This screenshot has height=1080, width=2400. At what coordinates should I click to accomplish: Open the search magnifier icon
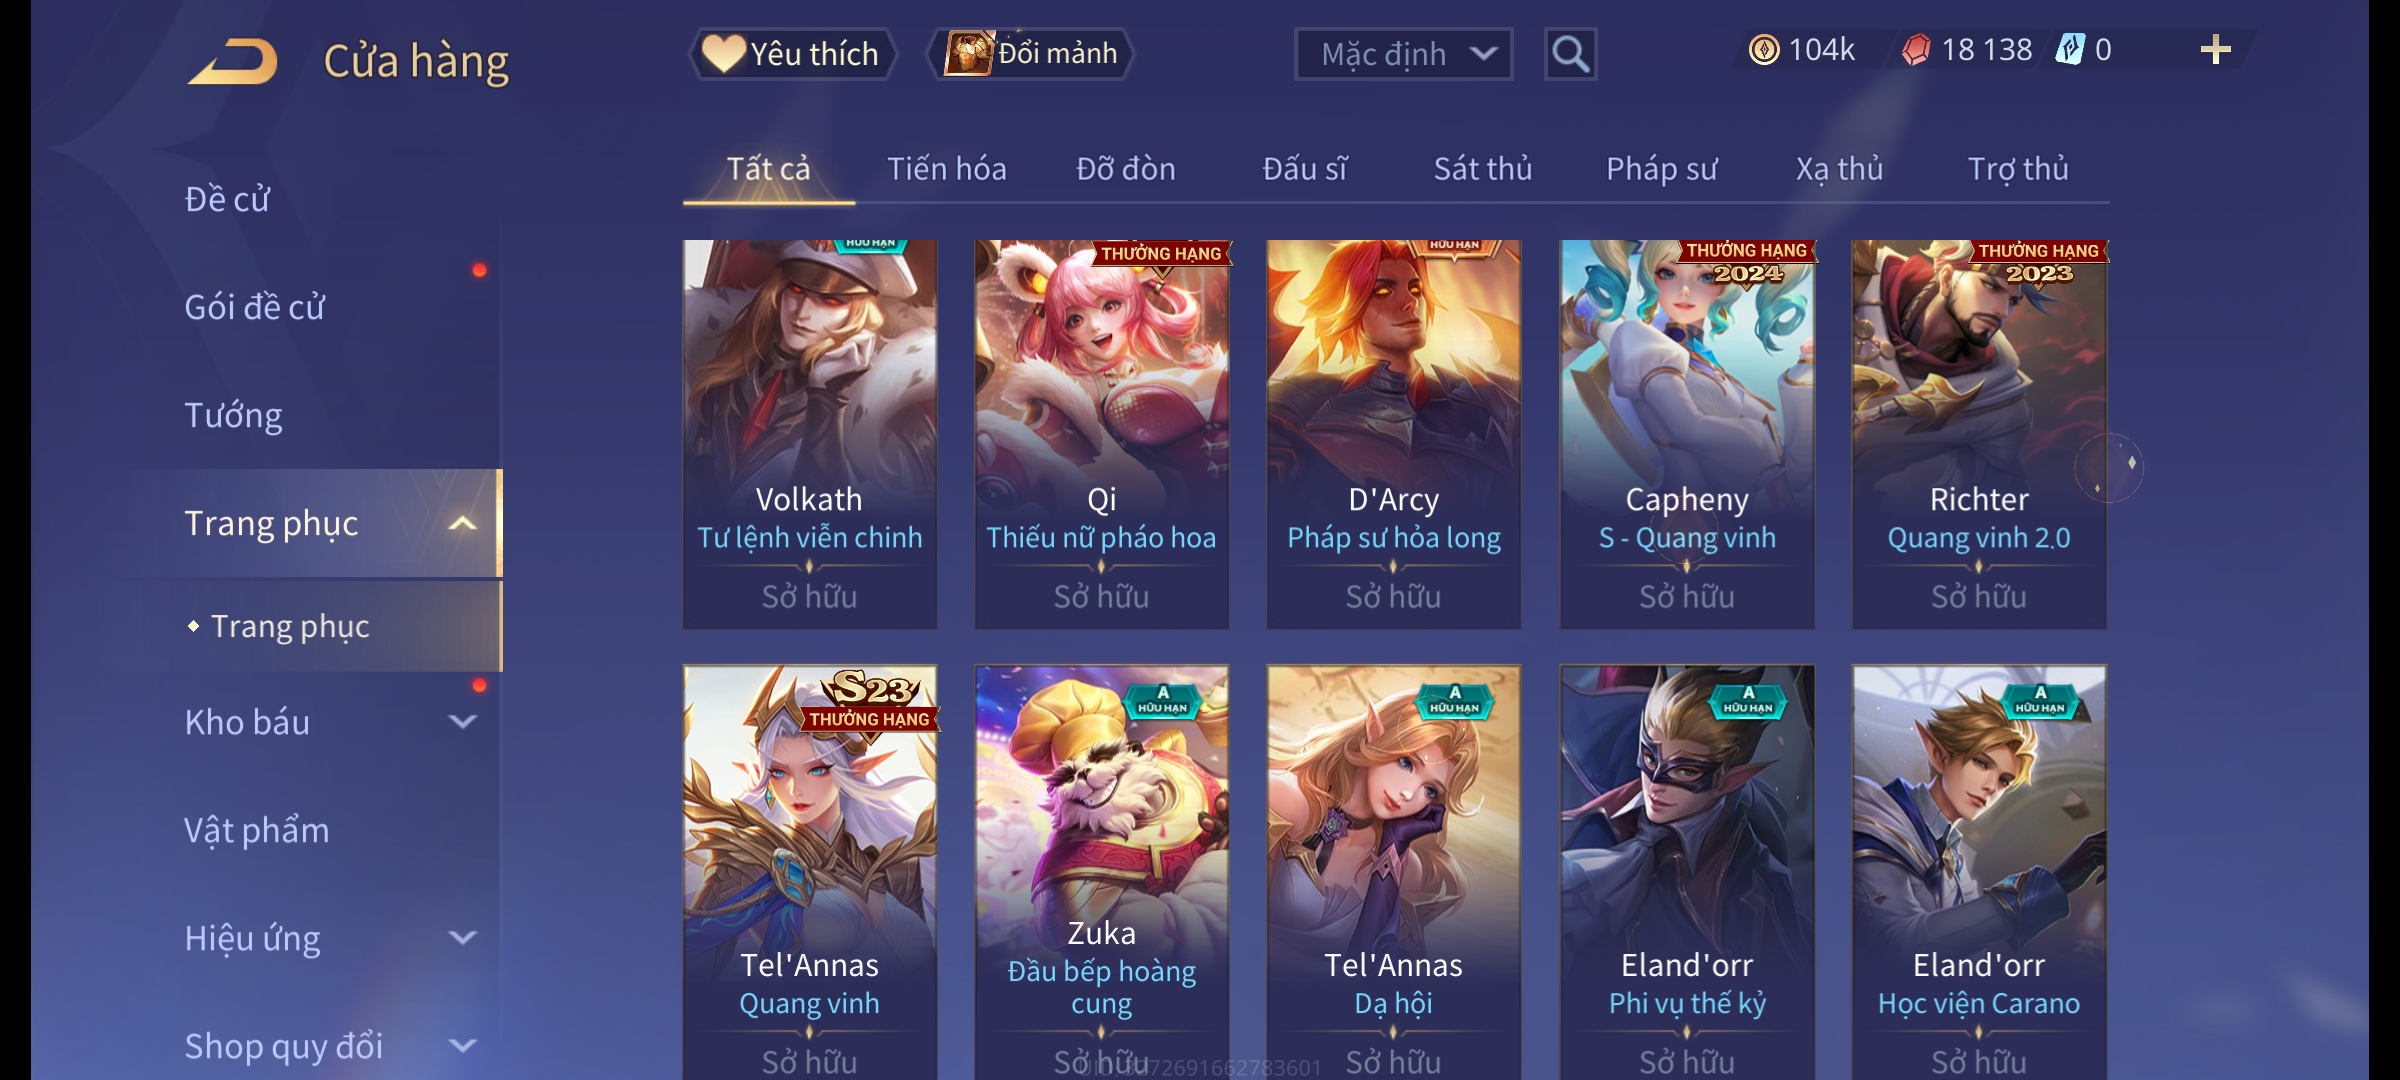coord(1570,54)
